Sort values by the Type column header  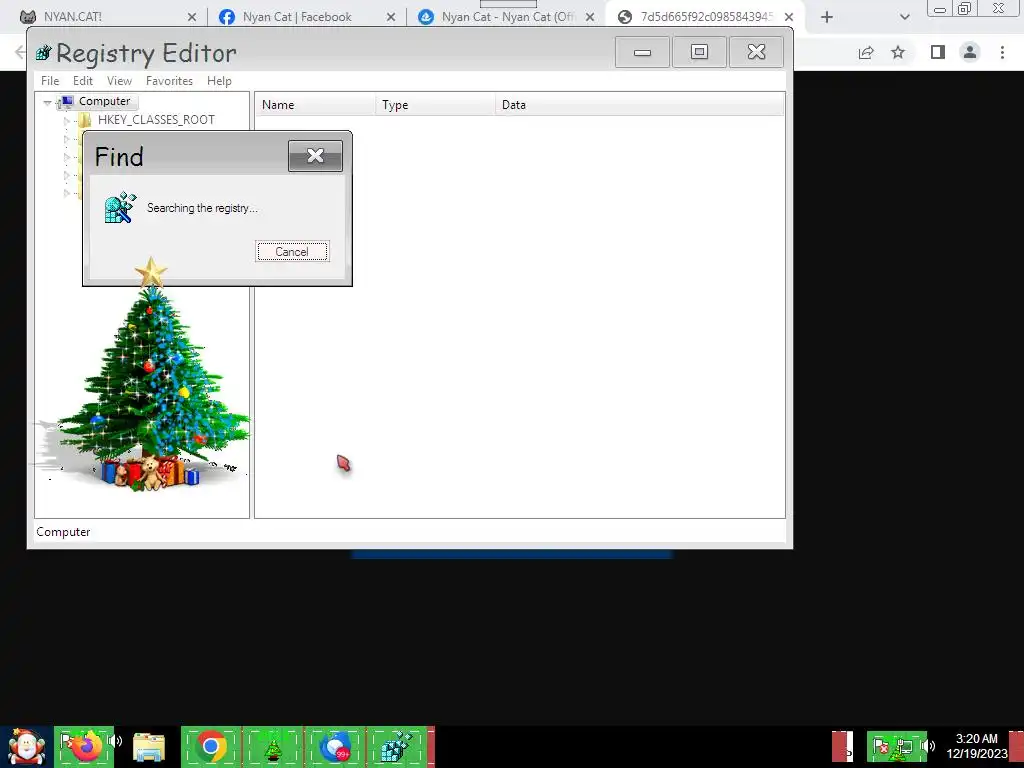[435, 104]
